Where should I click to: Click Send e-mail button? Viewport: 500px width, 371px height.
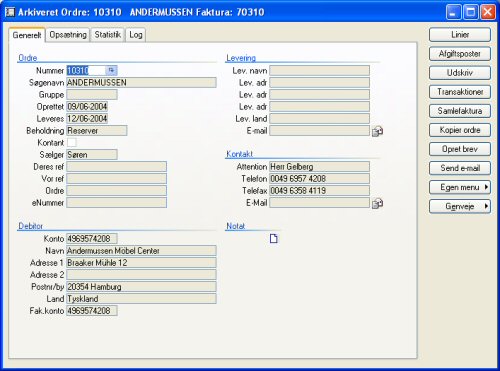click(x=460, y=168)
